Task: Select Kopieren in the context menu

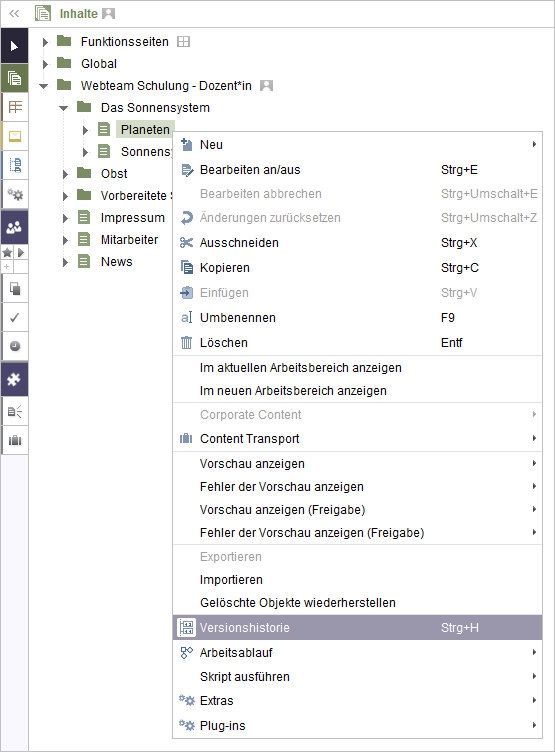Action: (x=357, y=268)
